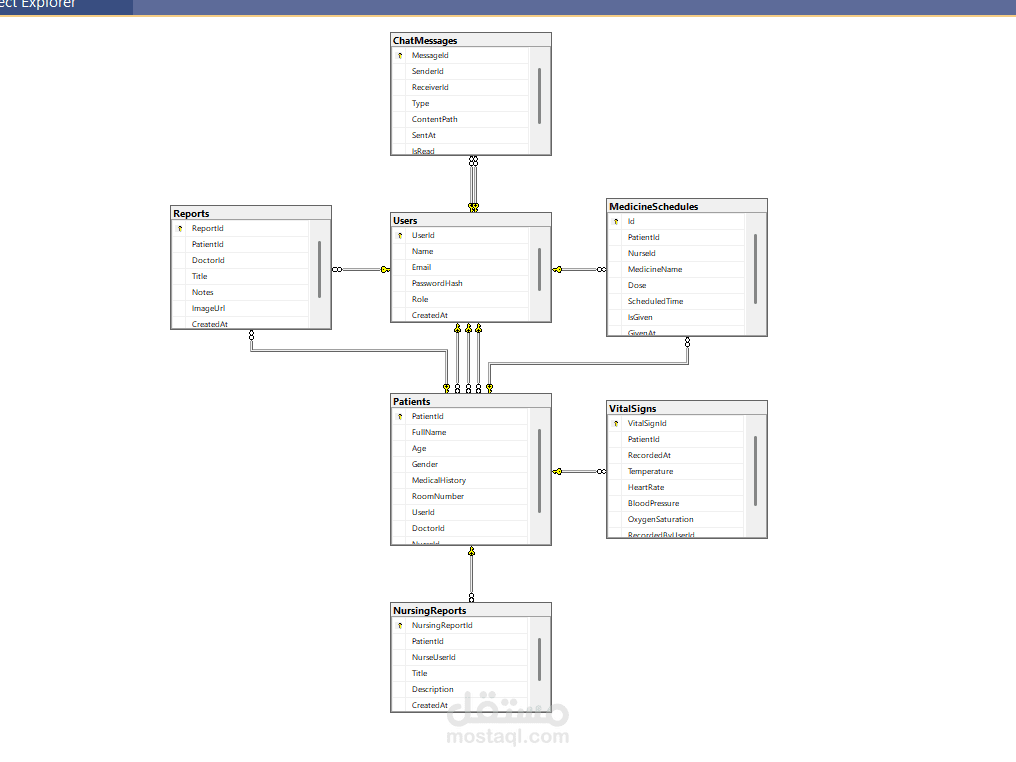Click the UserId key icon in Users
This screenshot has height=762, width=1016.
[x=400, y=236]
